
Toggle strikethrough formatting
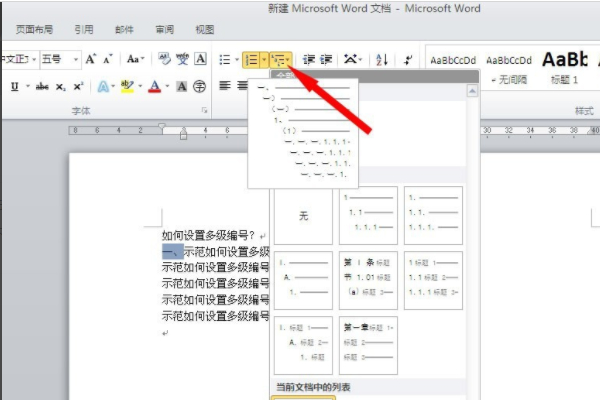click(x=42, y=87)
